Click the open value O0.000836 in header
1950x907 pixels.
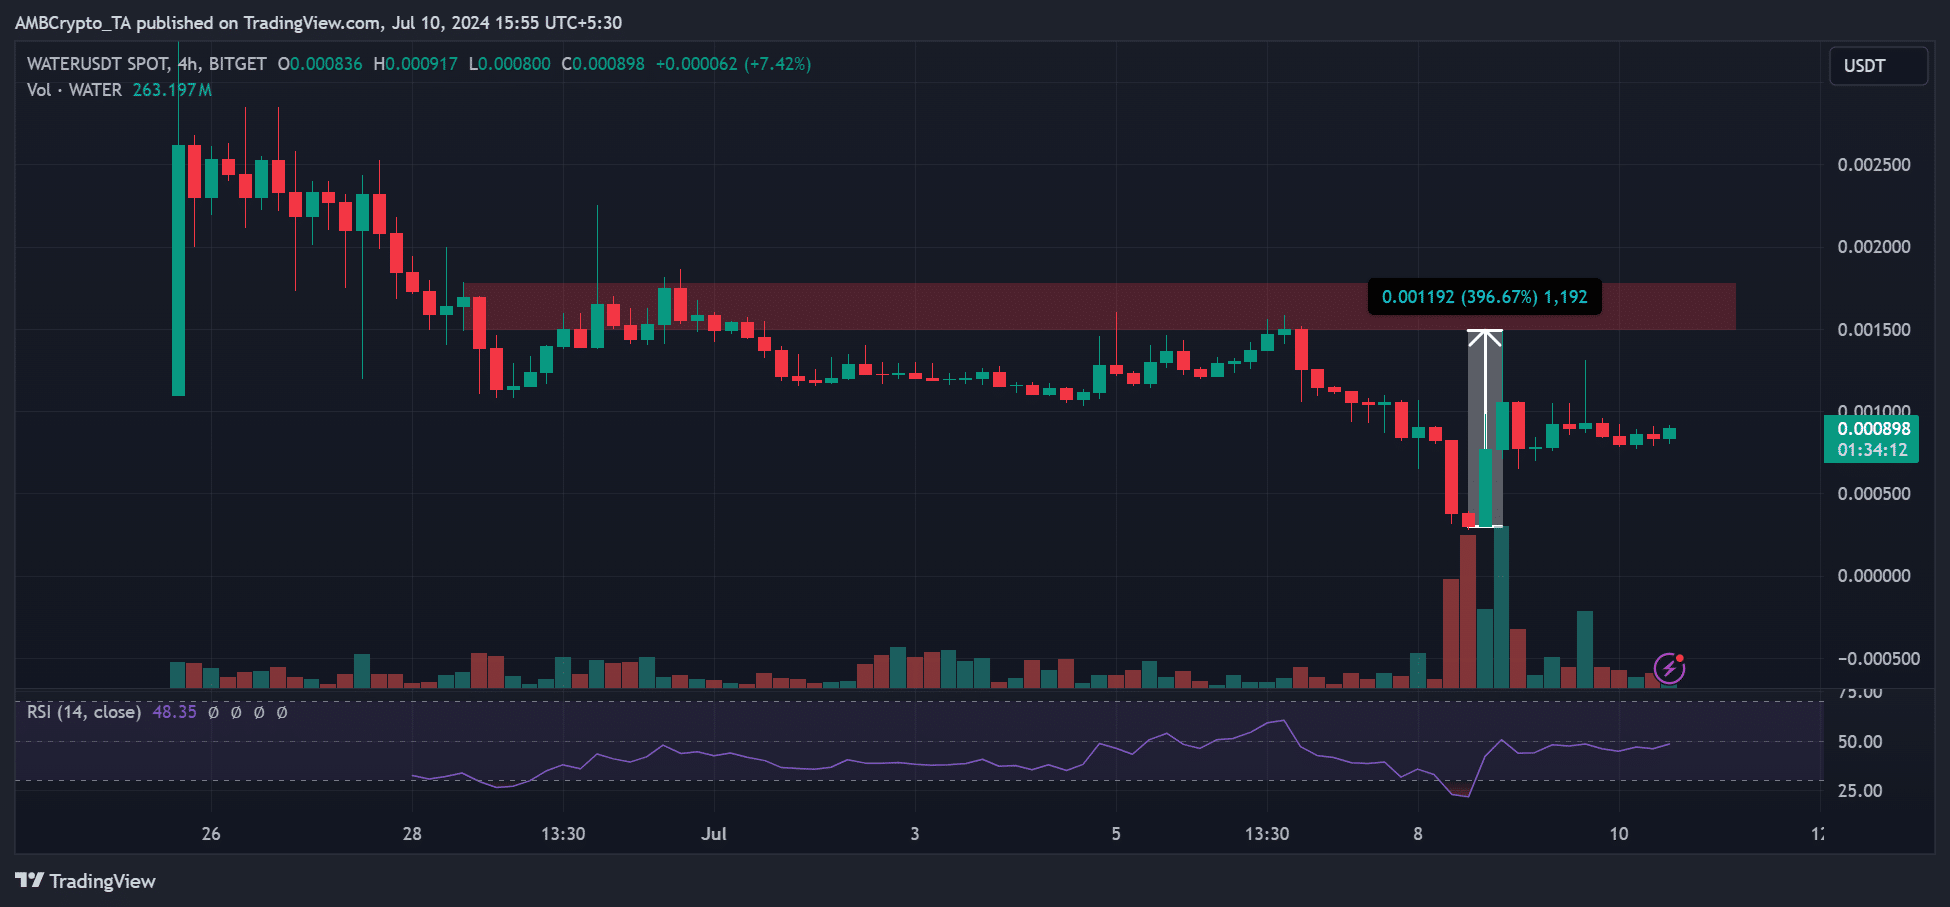[x=320, y=64]
